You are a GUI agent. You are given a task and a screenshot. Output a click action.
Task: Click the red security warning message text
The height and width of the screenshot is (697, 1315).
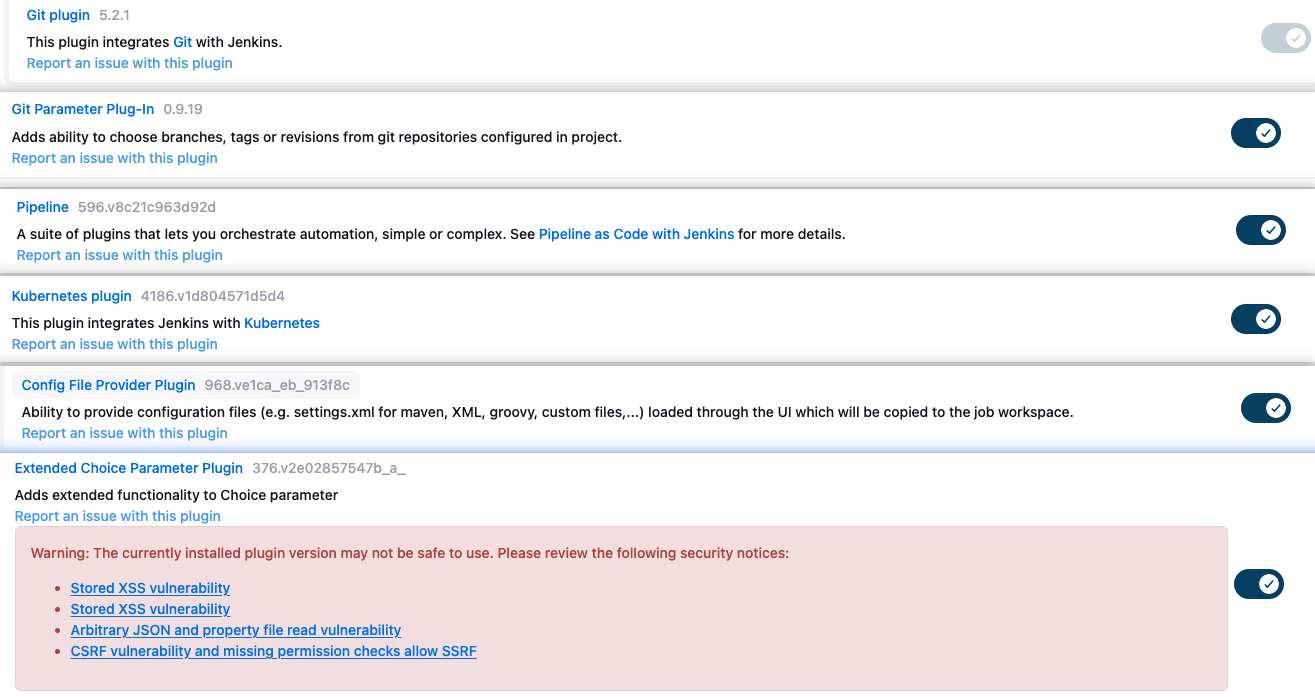(x=410, y=553)
